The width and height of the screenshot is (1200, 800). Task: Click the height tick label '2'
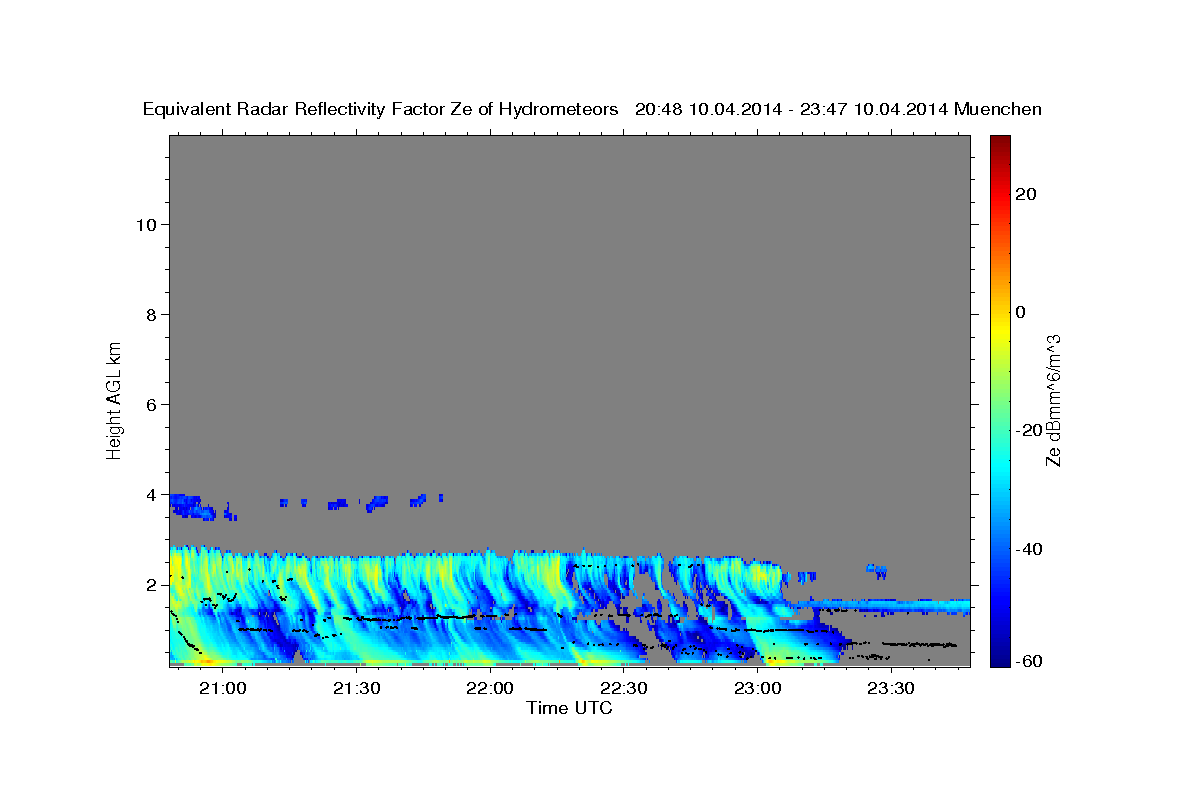(x=152, y=584)
